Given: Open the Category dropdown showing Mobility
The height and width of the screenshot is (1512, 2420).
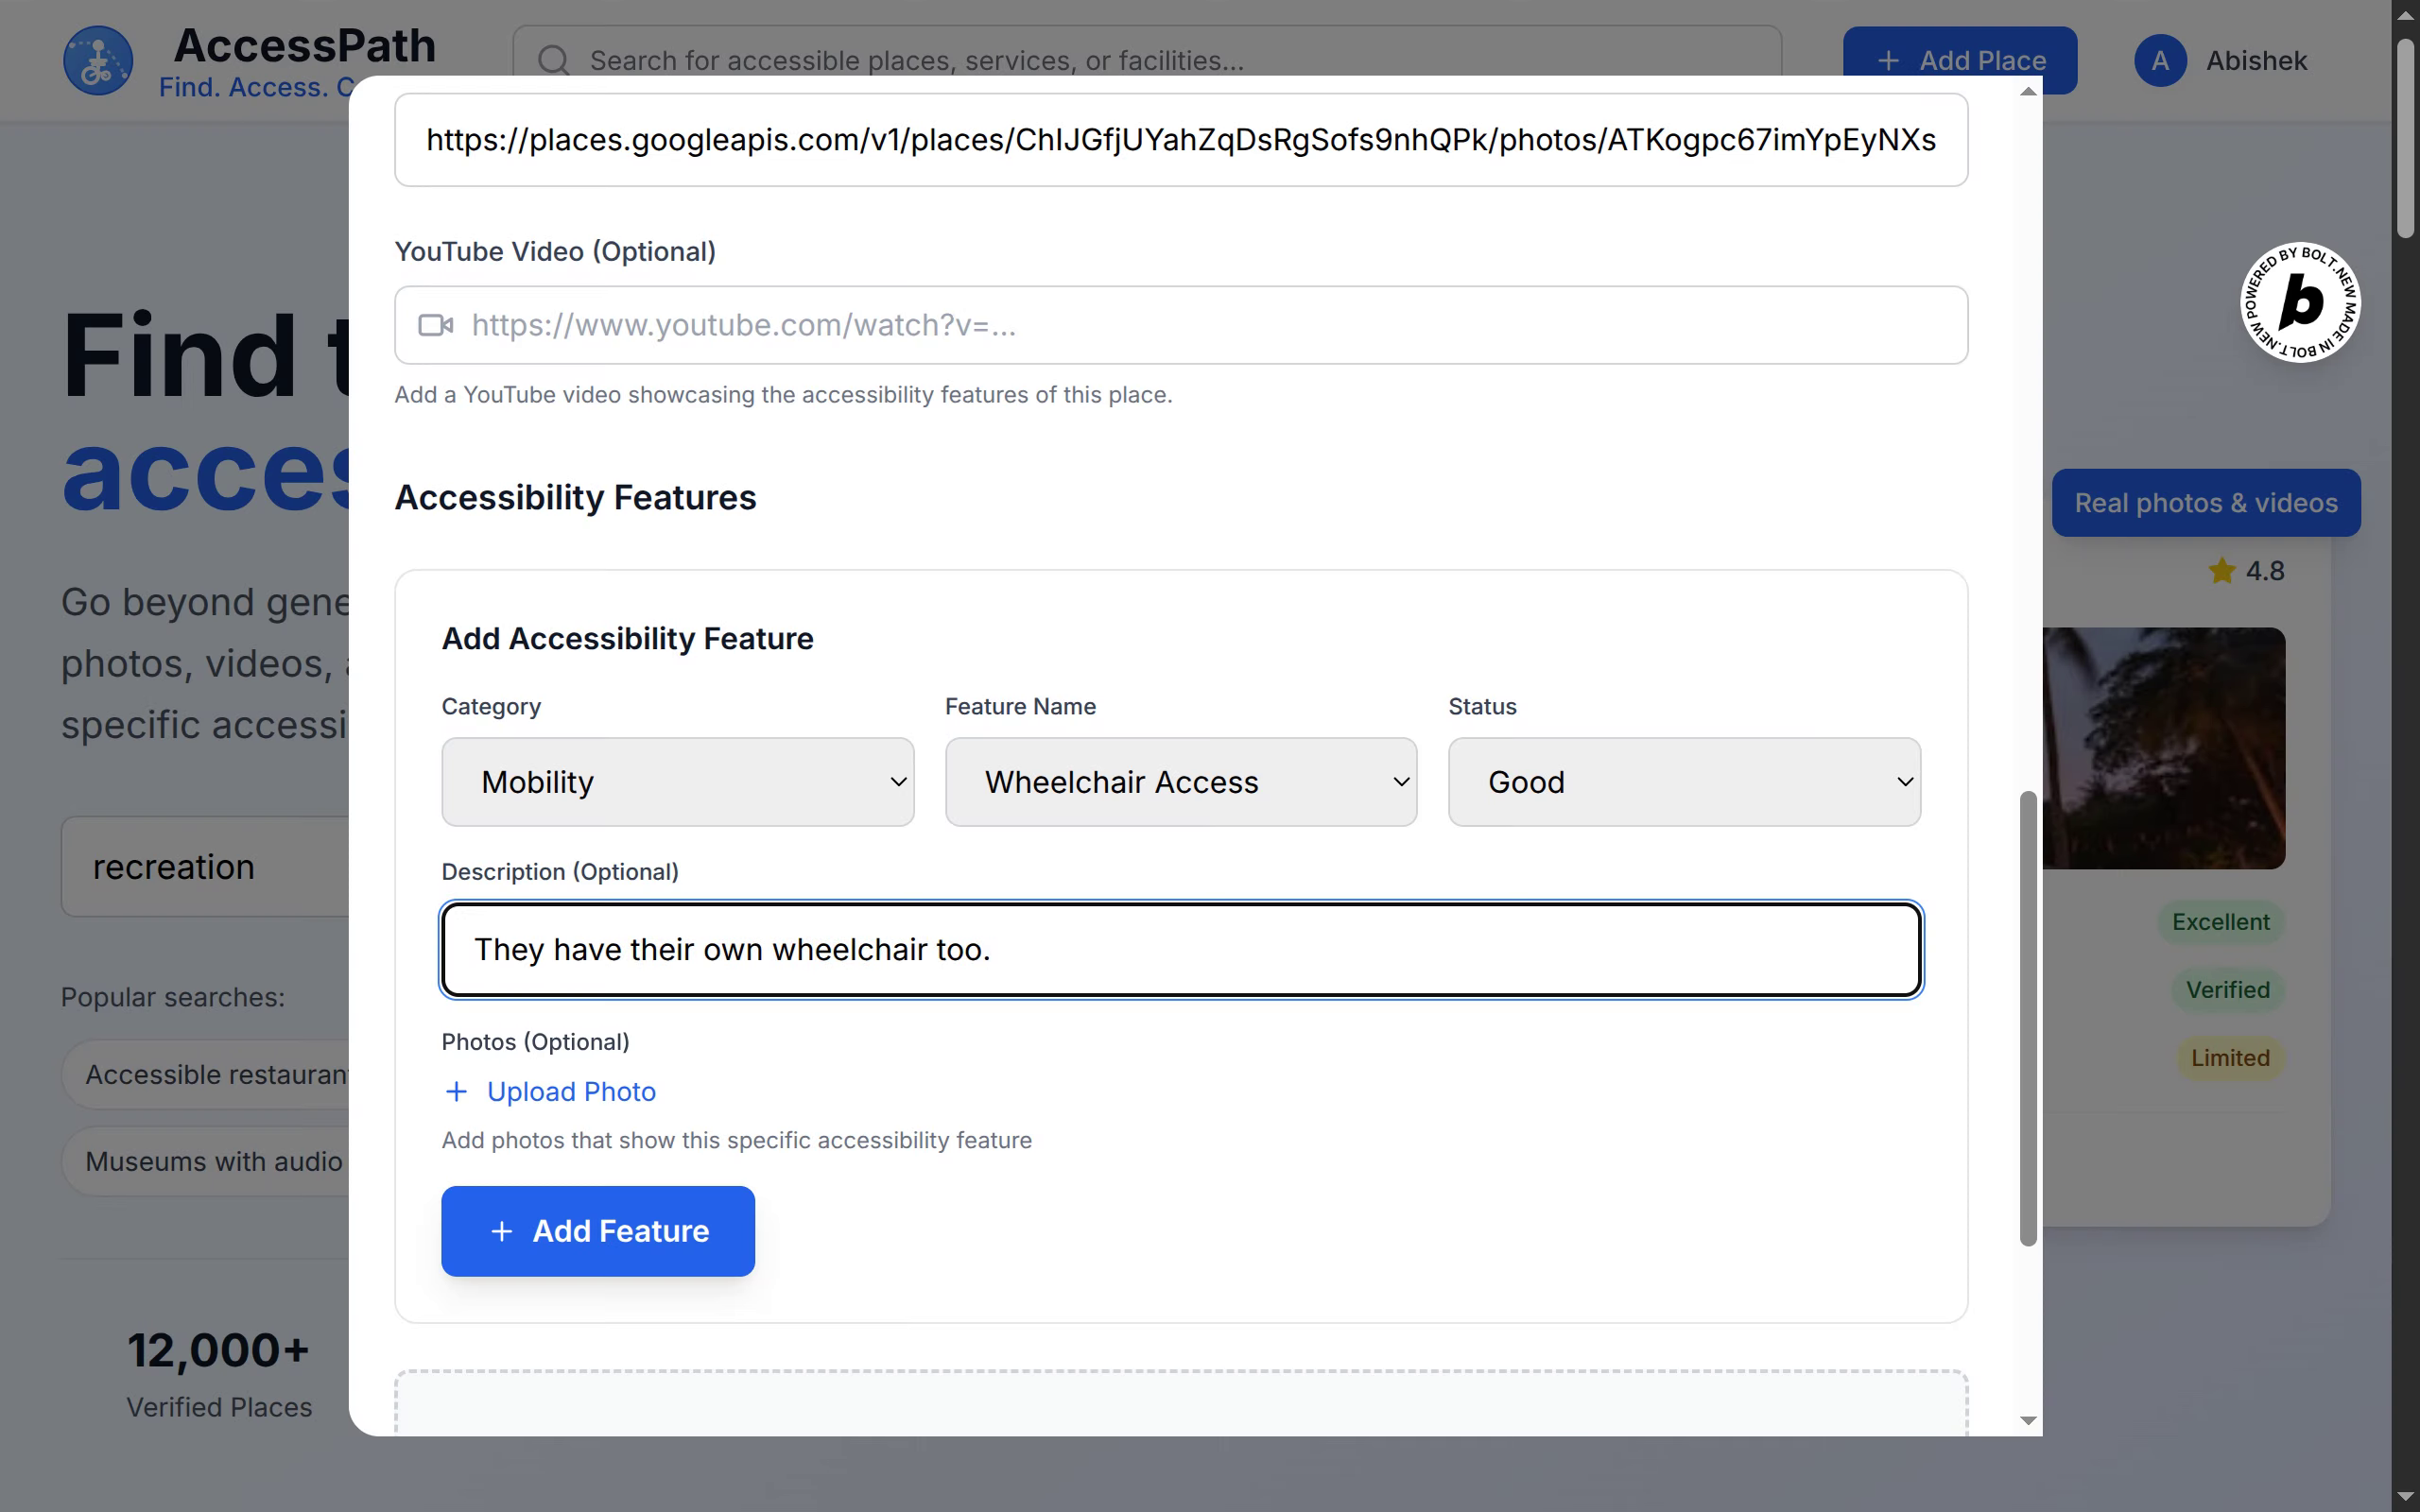Looking at the screenshot, I should [x=677, y=782].
